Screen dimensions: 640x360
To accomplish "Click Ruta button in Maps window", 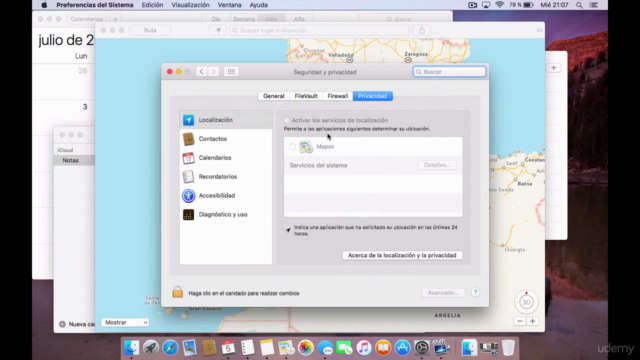I will (150, 30).
